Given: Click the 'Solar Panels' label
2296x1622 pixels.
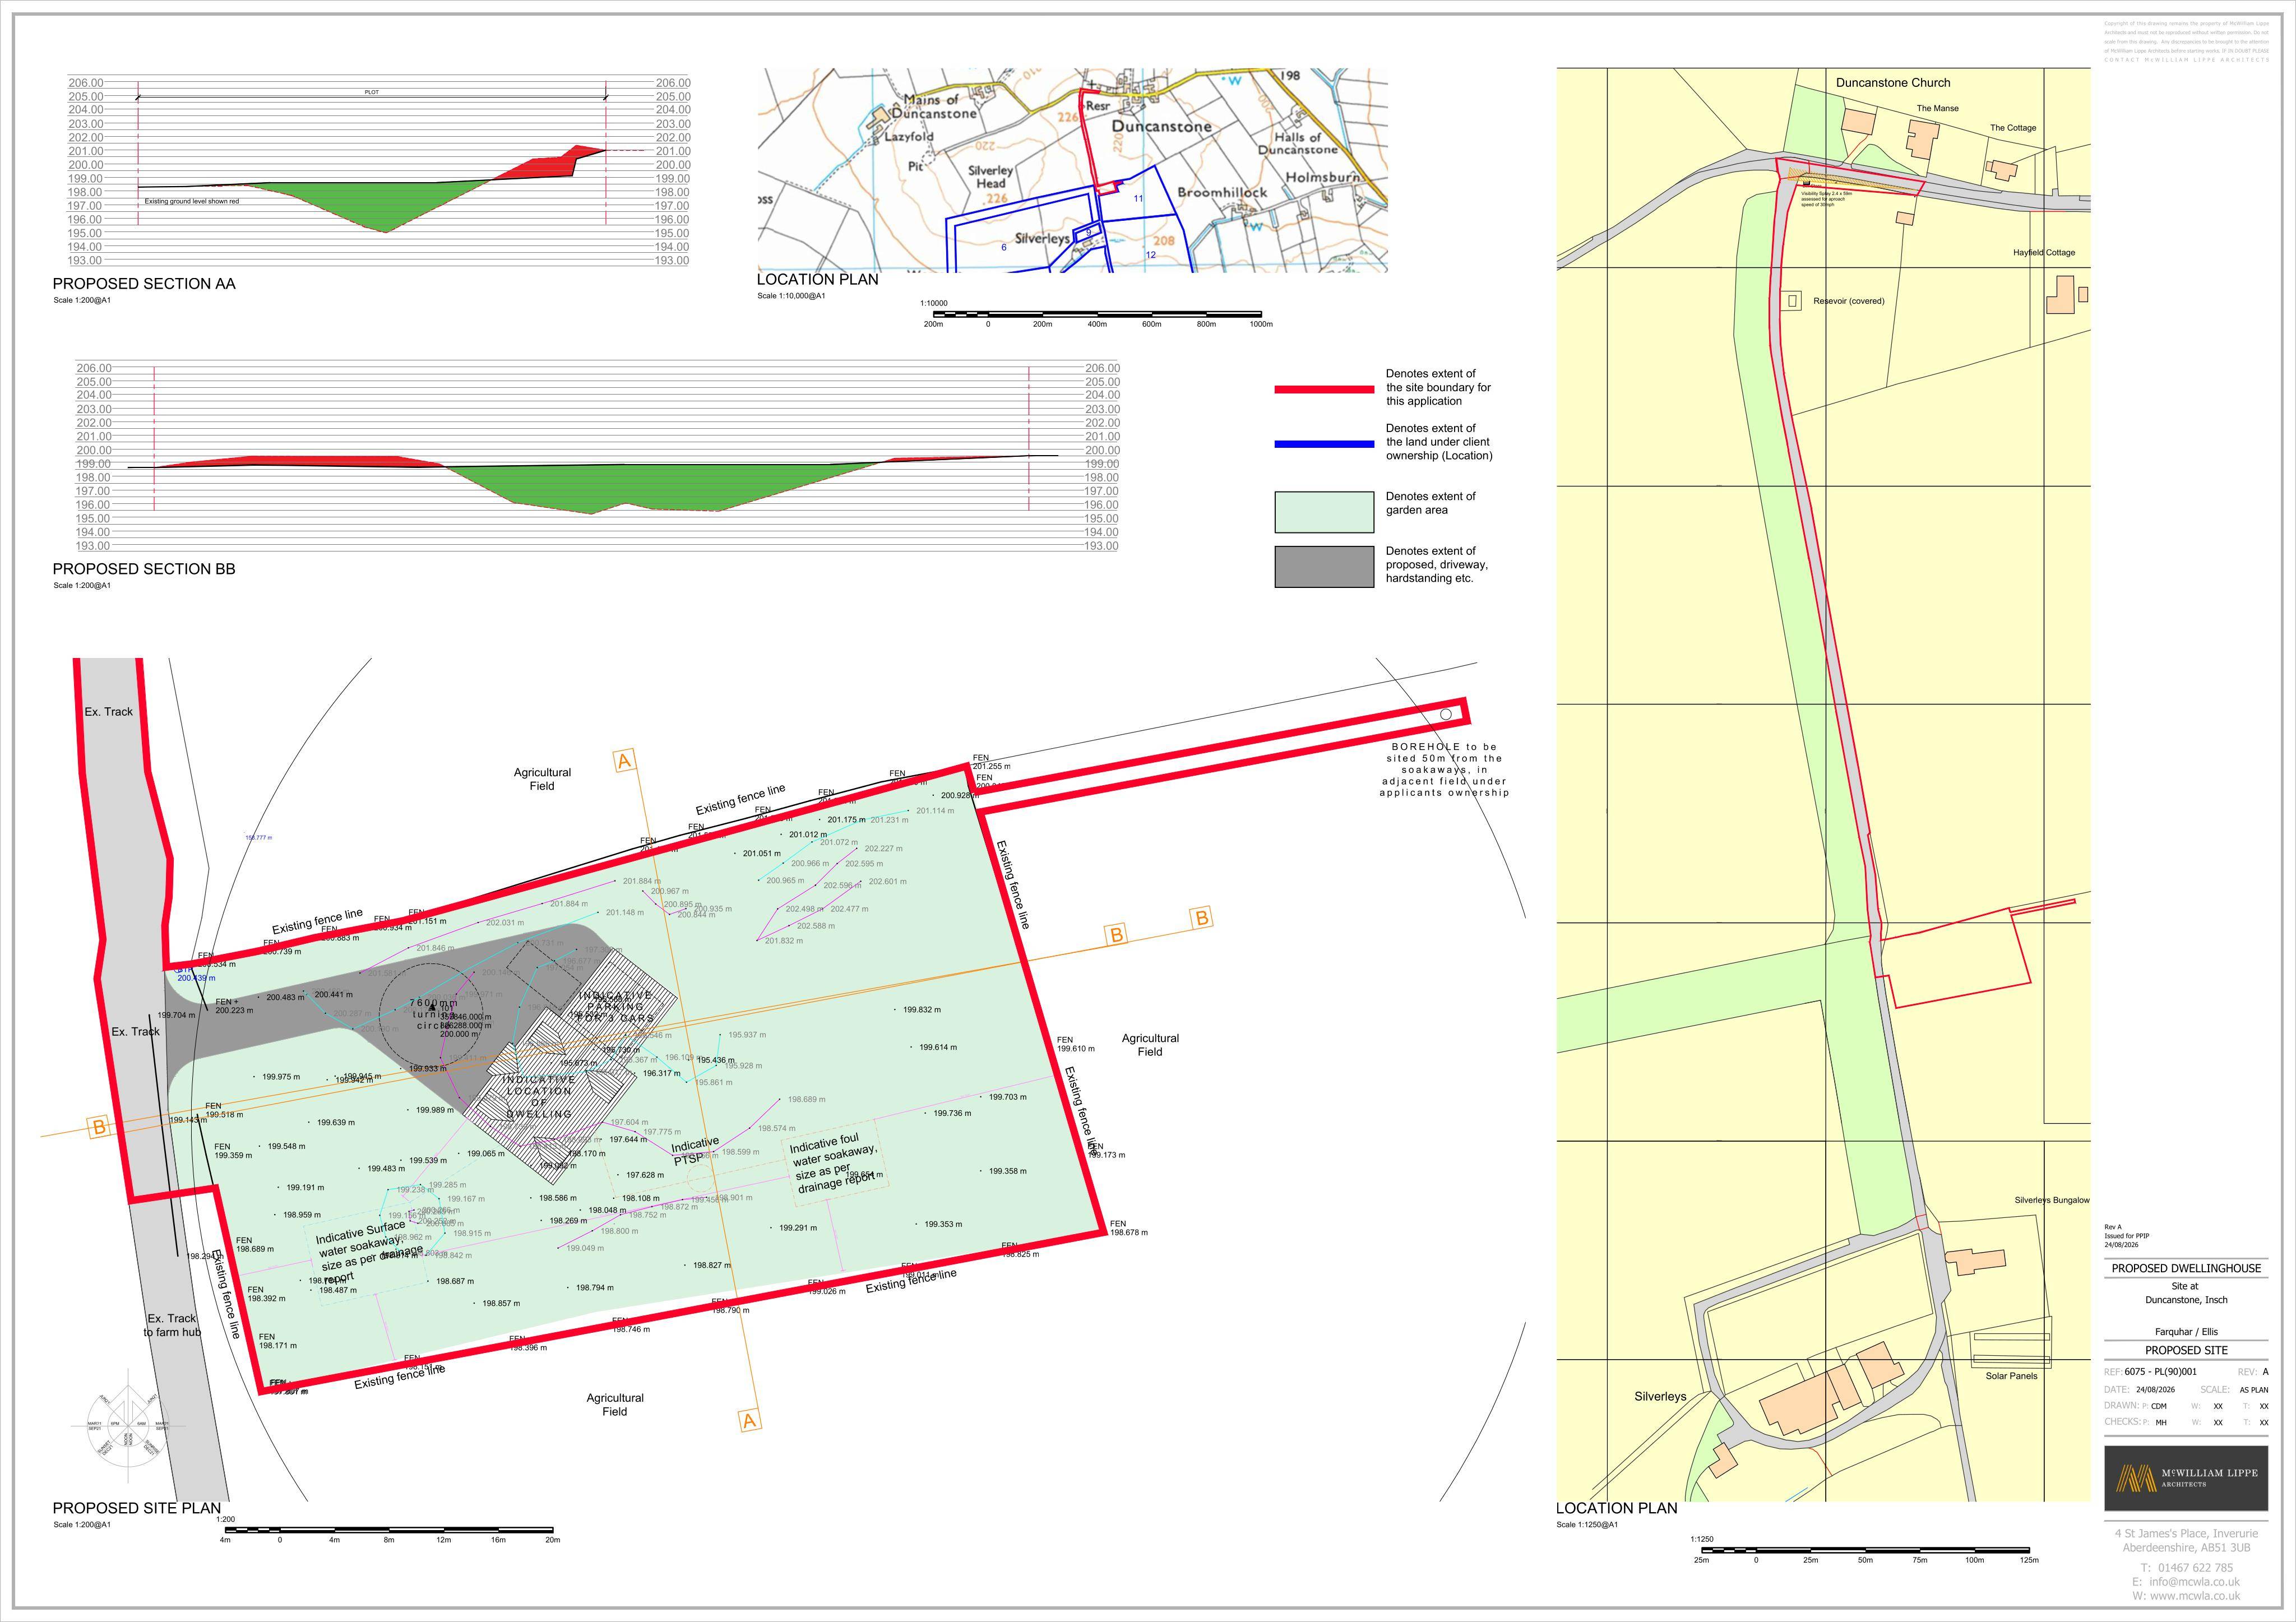Looking at the screenshot, I should 2011,1376.
